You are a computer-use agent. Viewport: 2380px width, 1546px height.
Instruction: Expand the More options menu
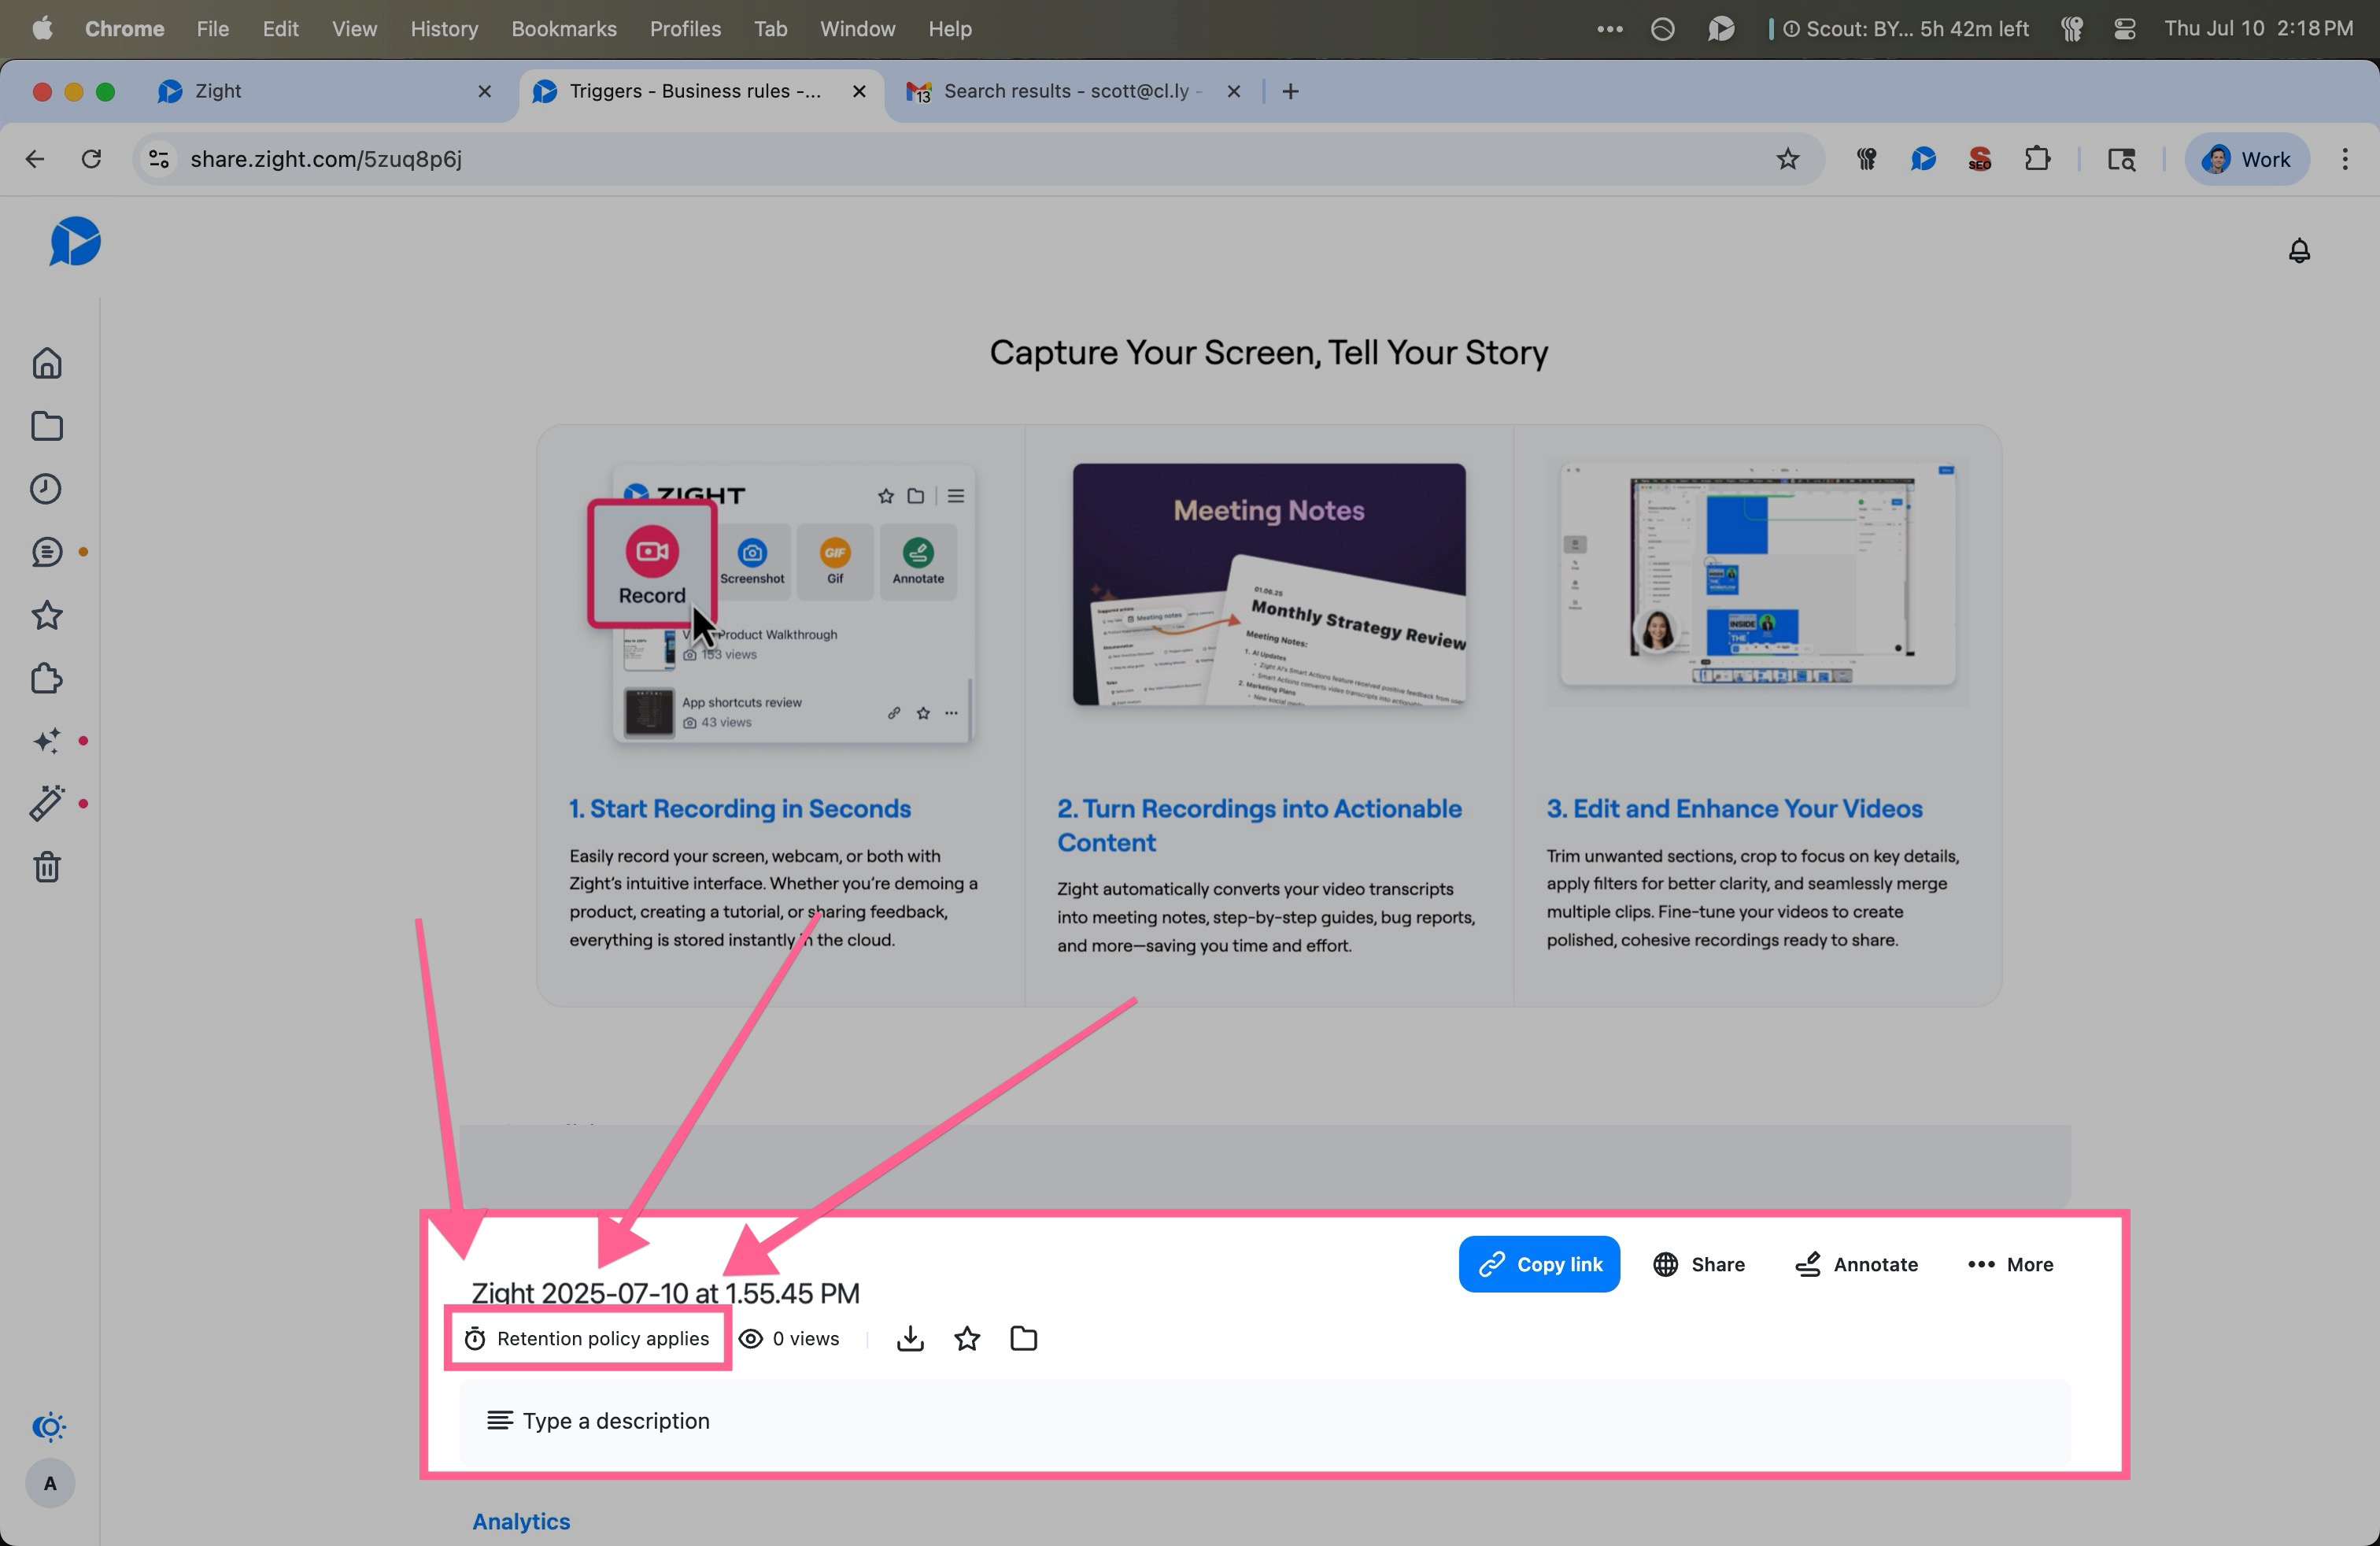click(2010, 1265)
